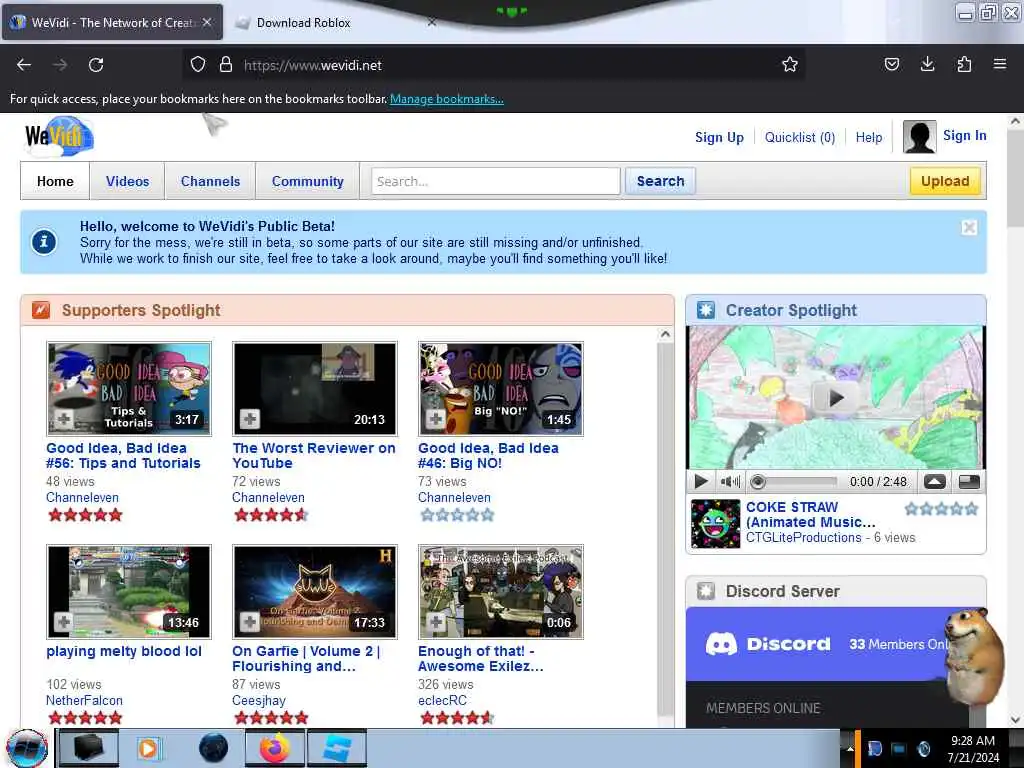Open the extensions puzzle icon
This screenshot has width=1024, height=768.
(x=964, y=64)
